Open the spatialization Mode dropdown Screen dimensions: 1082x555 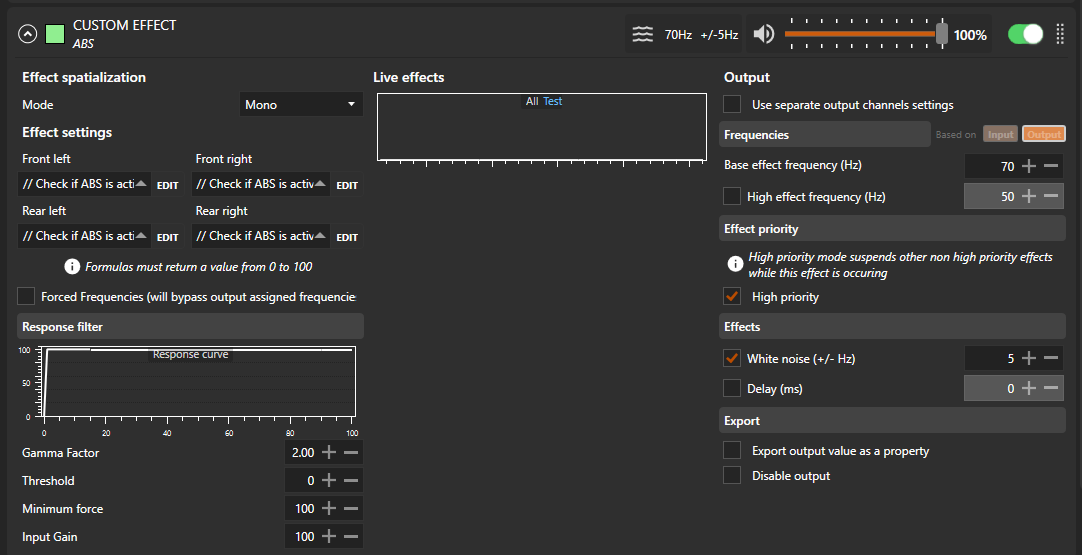[301, 104]
